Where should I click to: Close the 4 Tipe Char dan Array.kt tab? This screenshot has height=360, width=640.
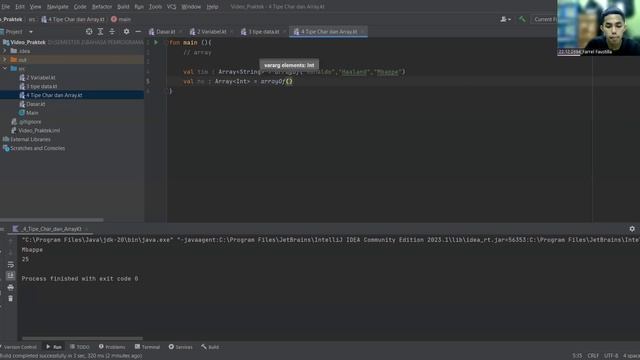coord(362,31)
